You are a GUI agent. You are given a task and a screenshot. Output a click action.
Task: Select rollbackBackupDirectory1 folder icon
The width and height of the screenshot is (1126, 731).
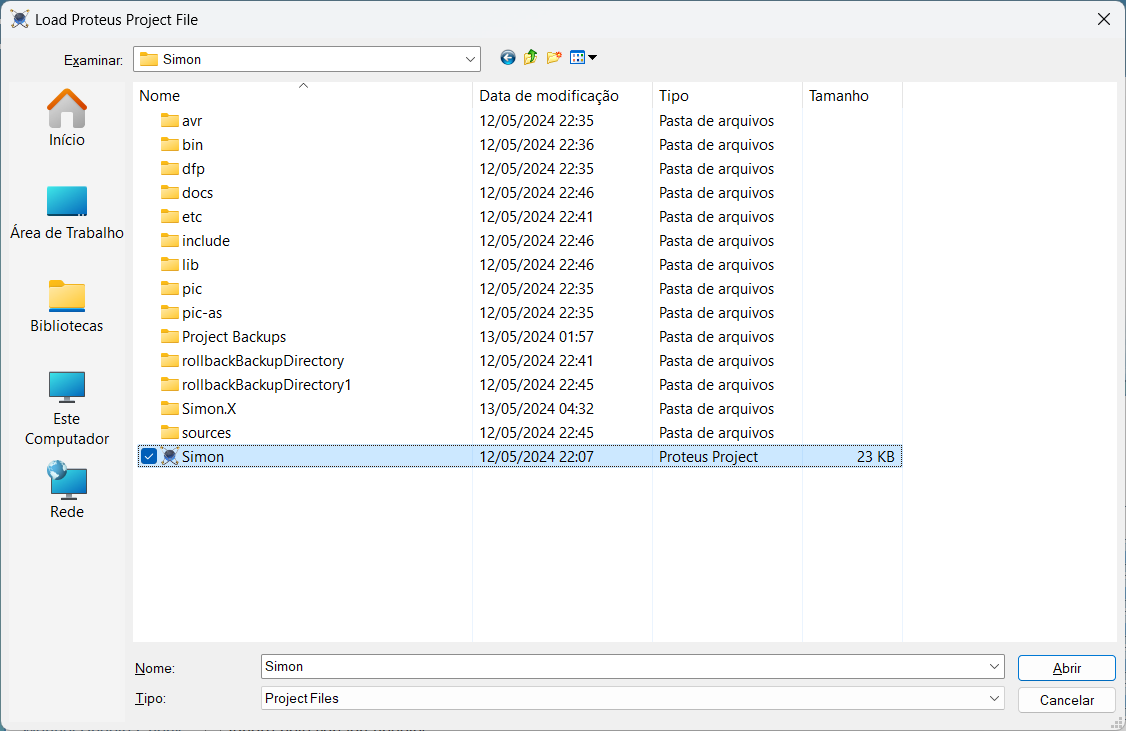[169, 385]
